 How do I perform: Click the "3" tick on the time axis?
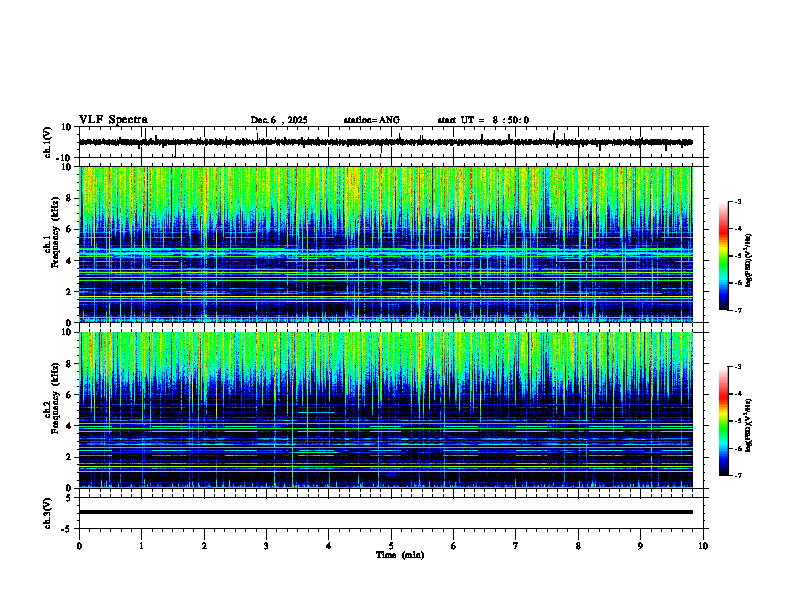(266, 546)
